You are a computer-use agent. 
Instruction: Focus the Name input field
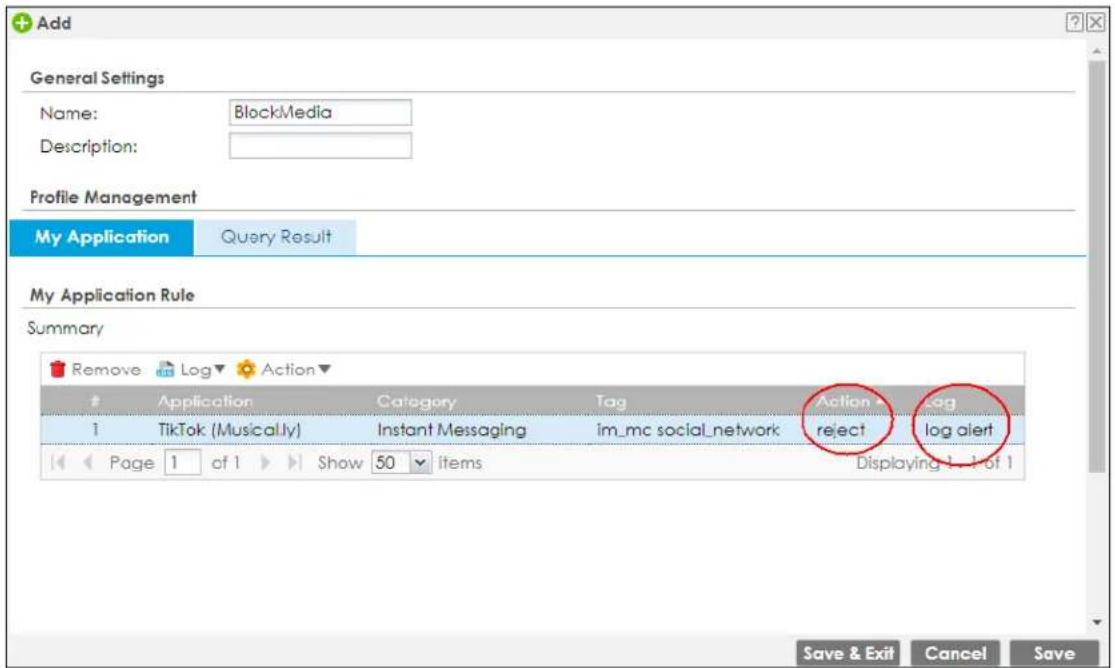[320, 112]
